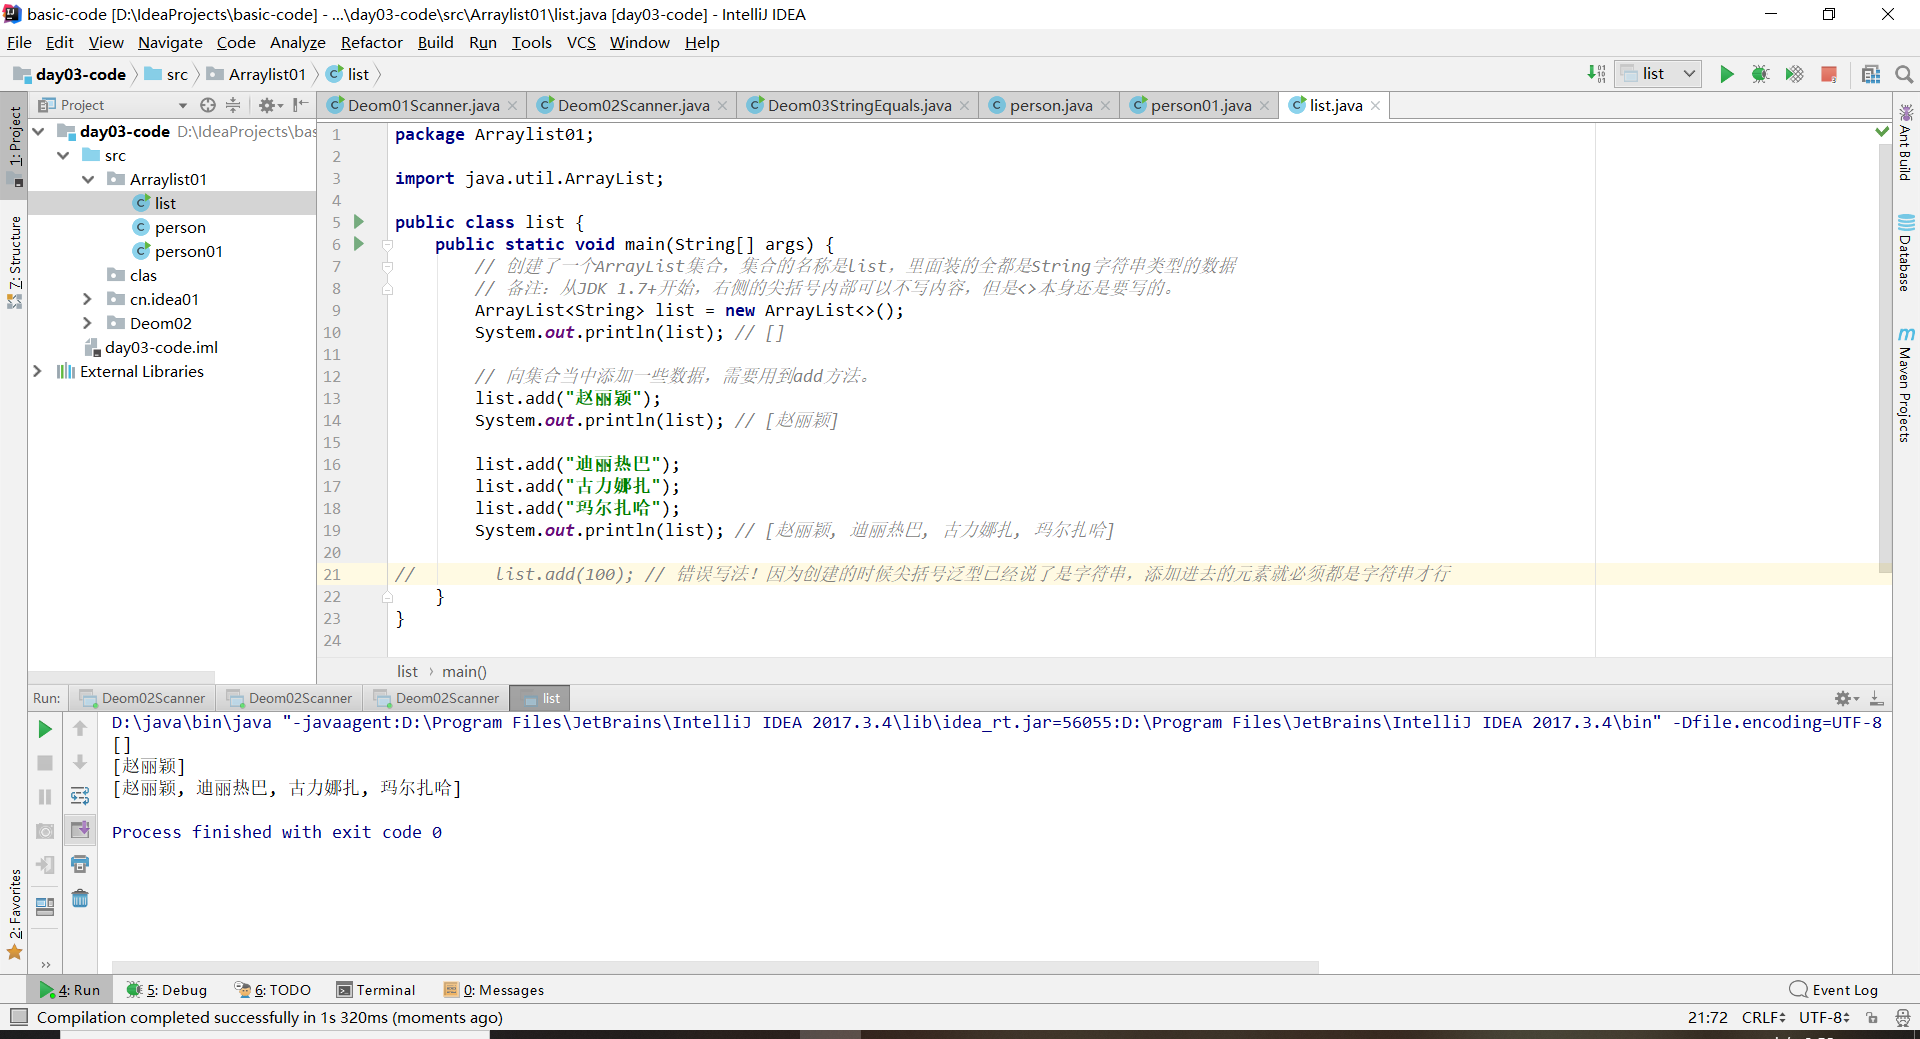1920x1039 pixels.
Task: Dump threads using the camera icon
Action: (x=45, y=831)
